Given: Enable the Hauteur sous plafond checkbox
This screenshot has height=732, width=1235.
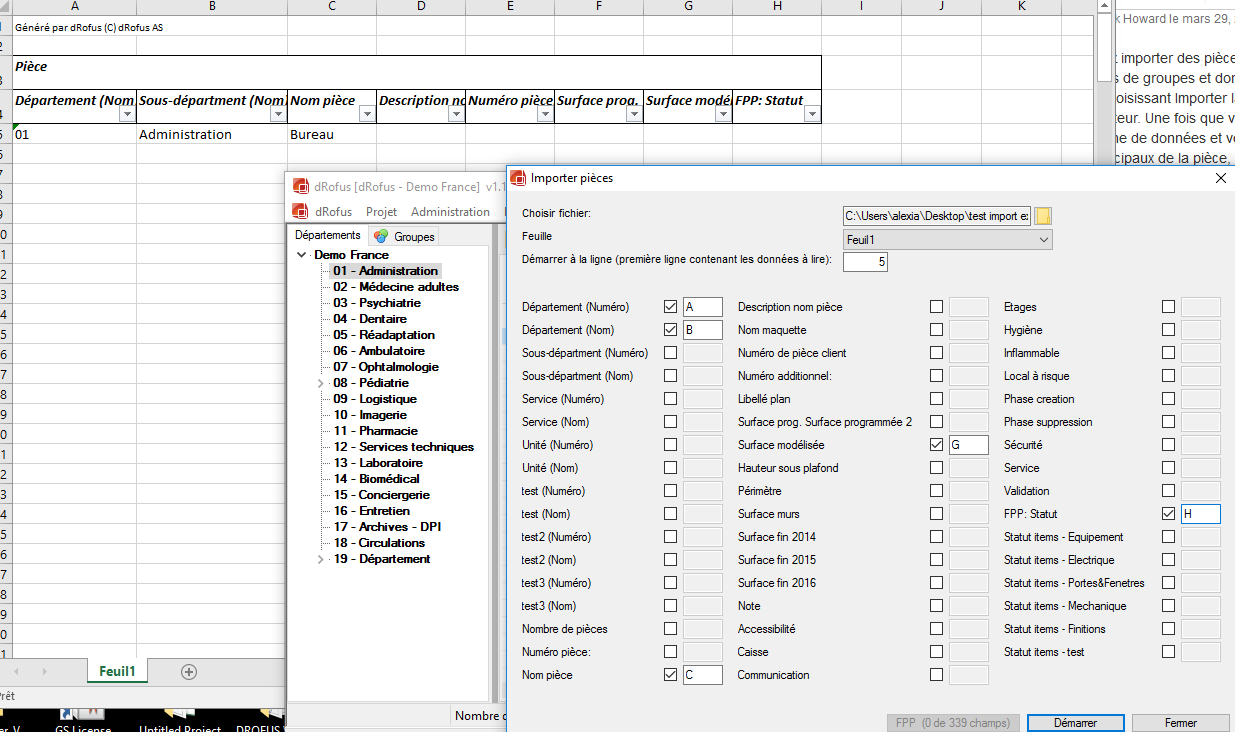Looking at the screenshot, I should (936, 468).
